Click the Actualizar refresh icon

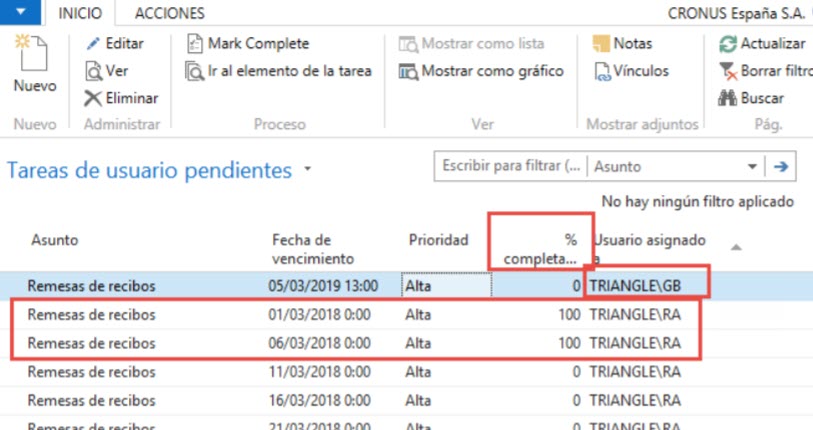tap(728, 44)
